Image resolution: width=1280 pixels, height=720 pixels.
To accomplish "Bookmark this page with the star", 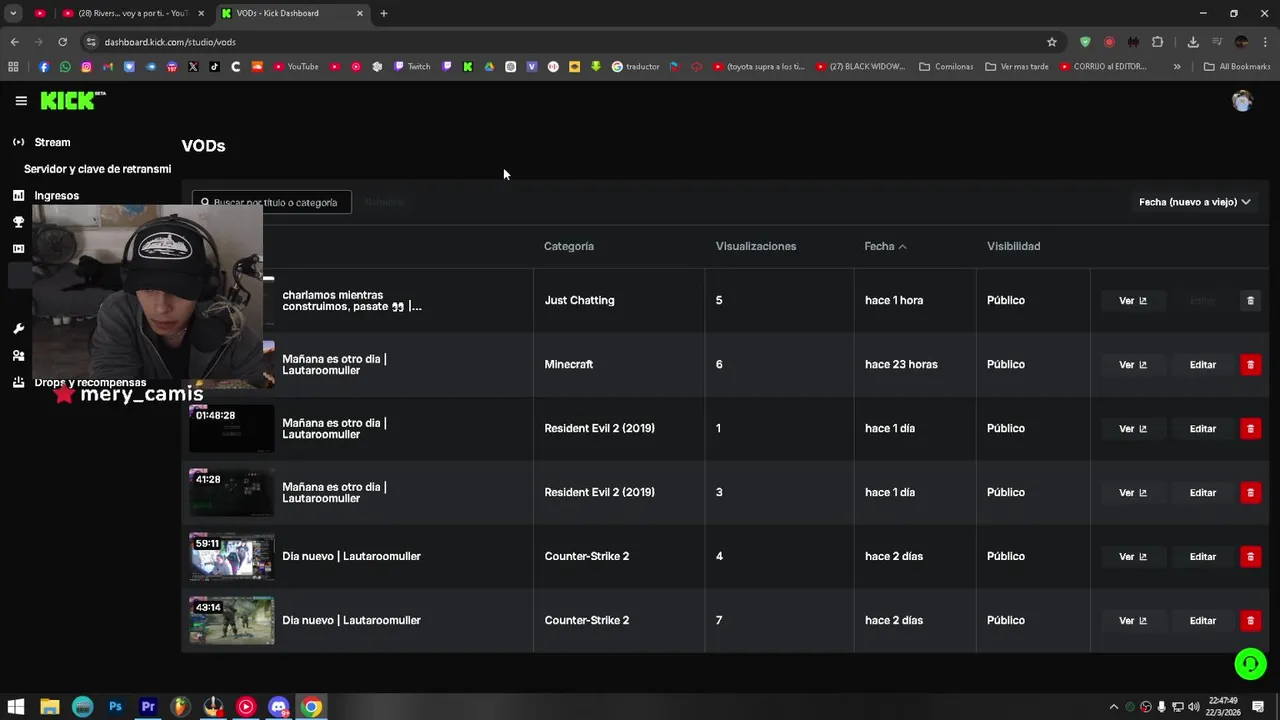I will click(1052, 42).
